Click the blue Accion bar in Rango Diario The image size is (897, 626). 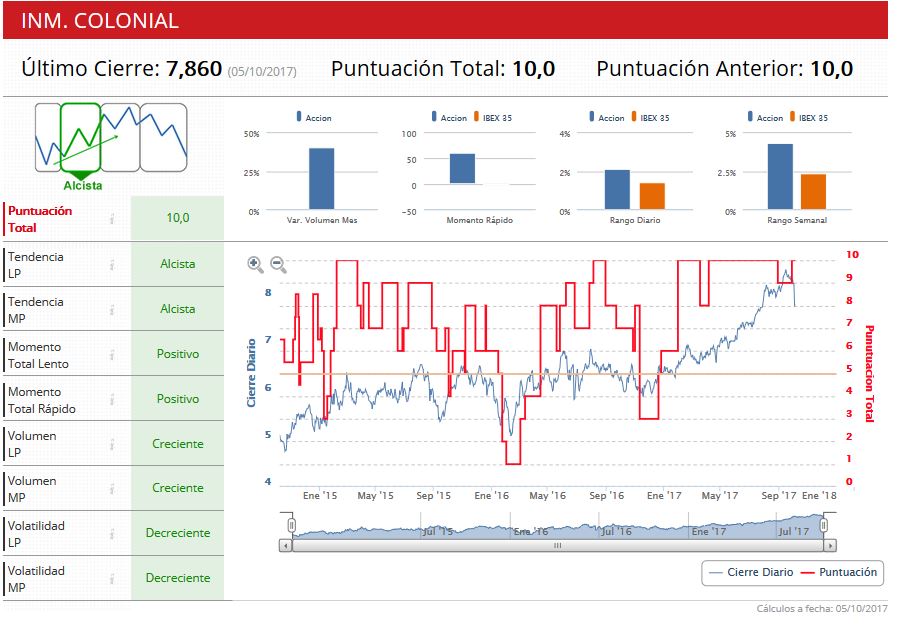point(617,189)
